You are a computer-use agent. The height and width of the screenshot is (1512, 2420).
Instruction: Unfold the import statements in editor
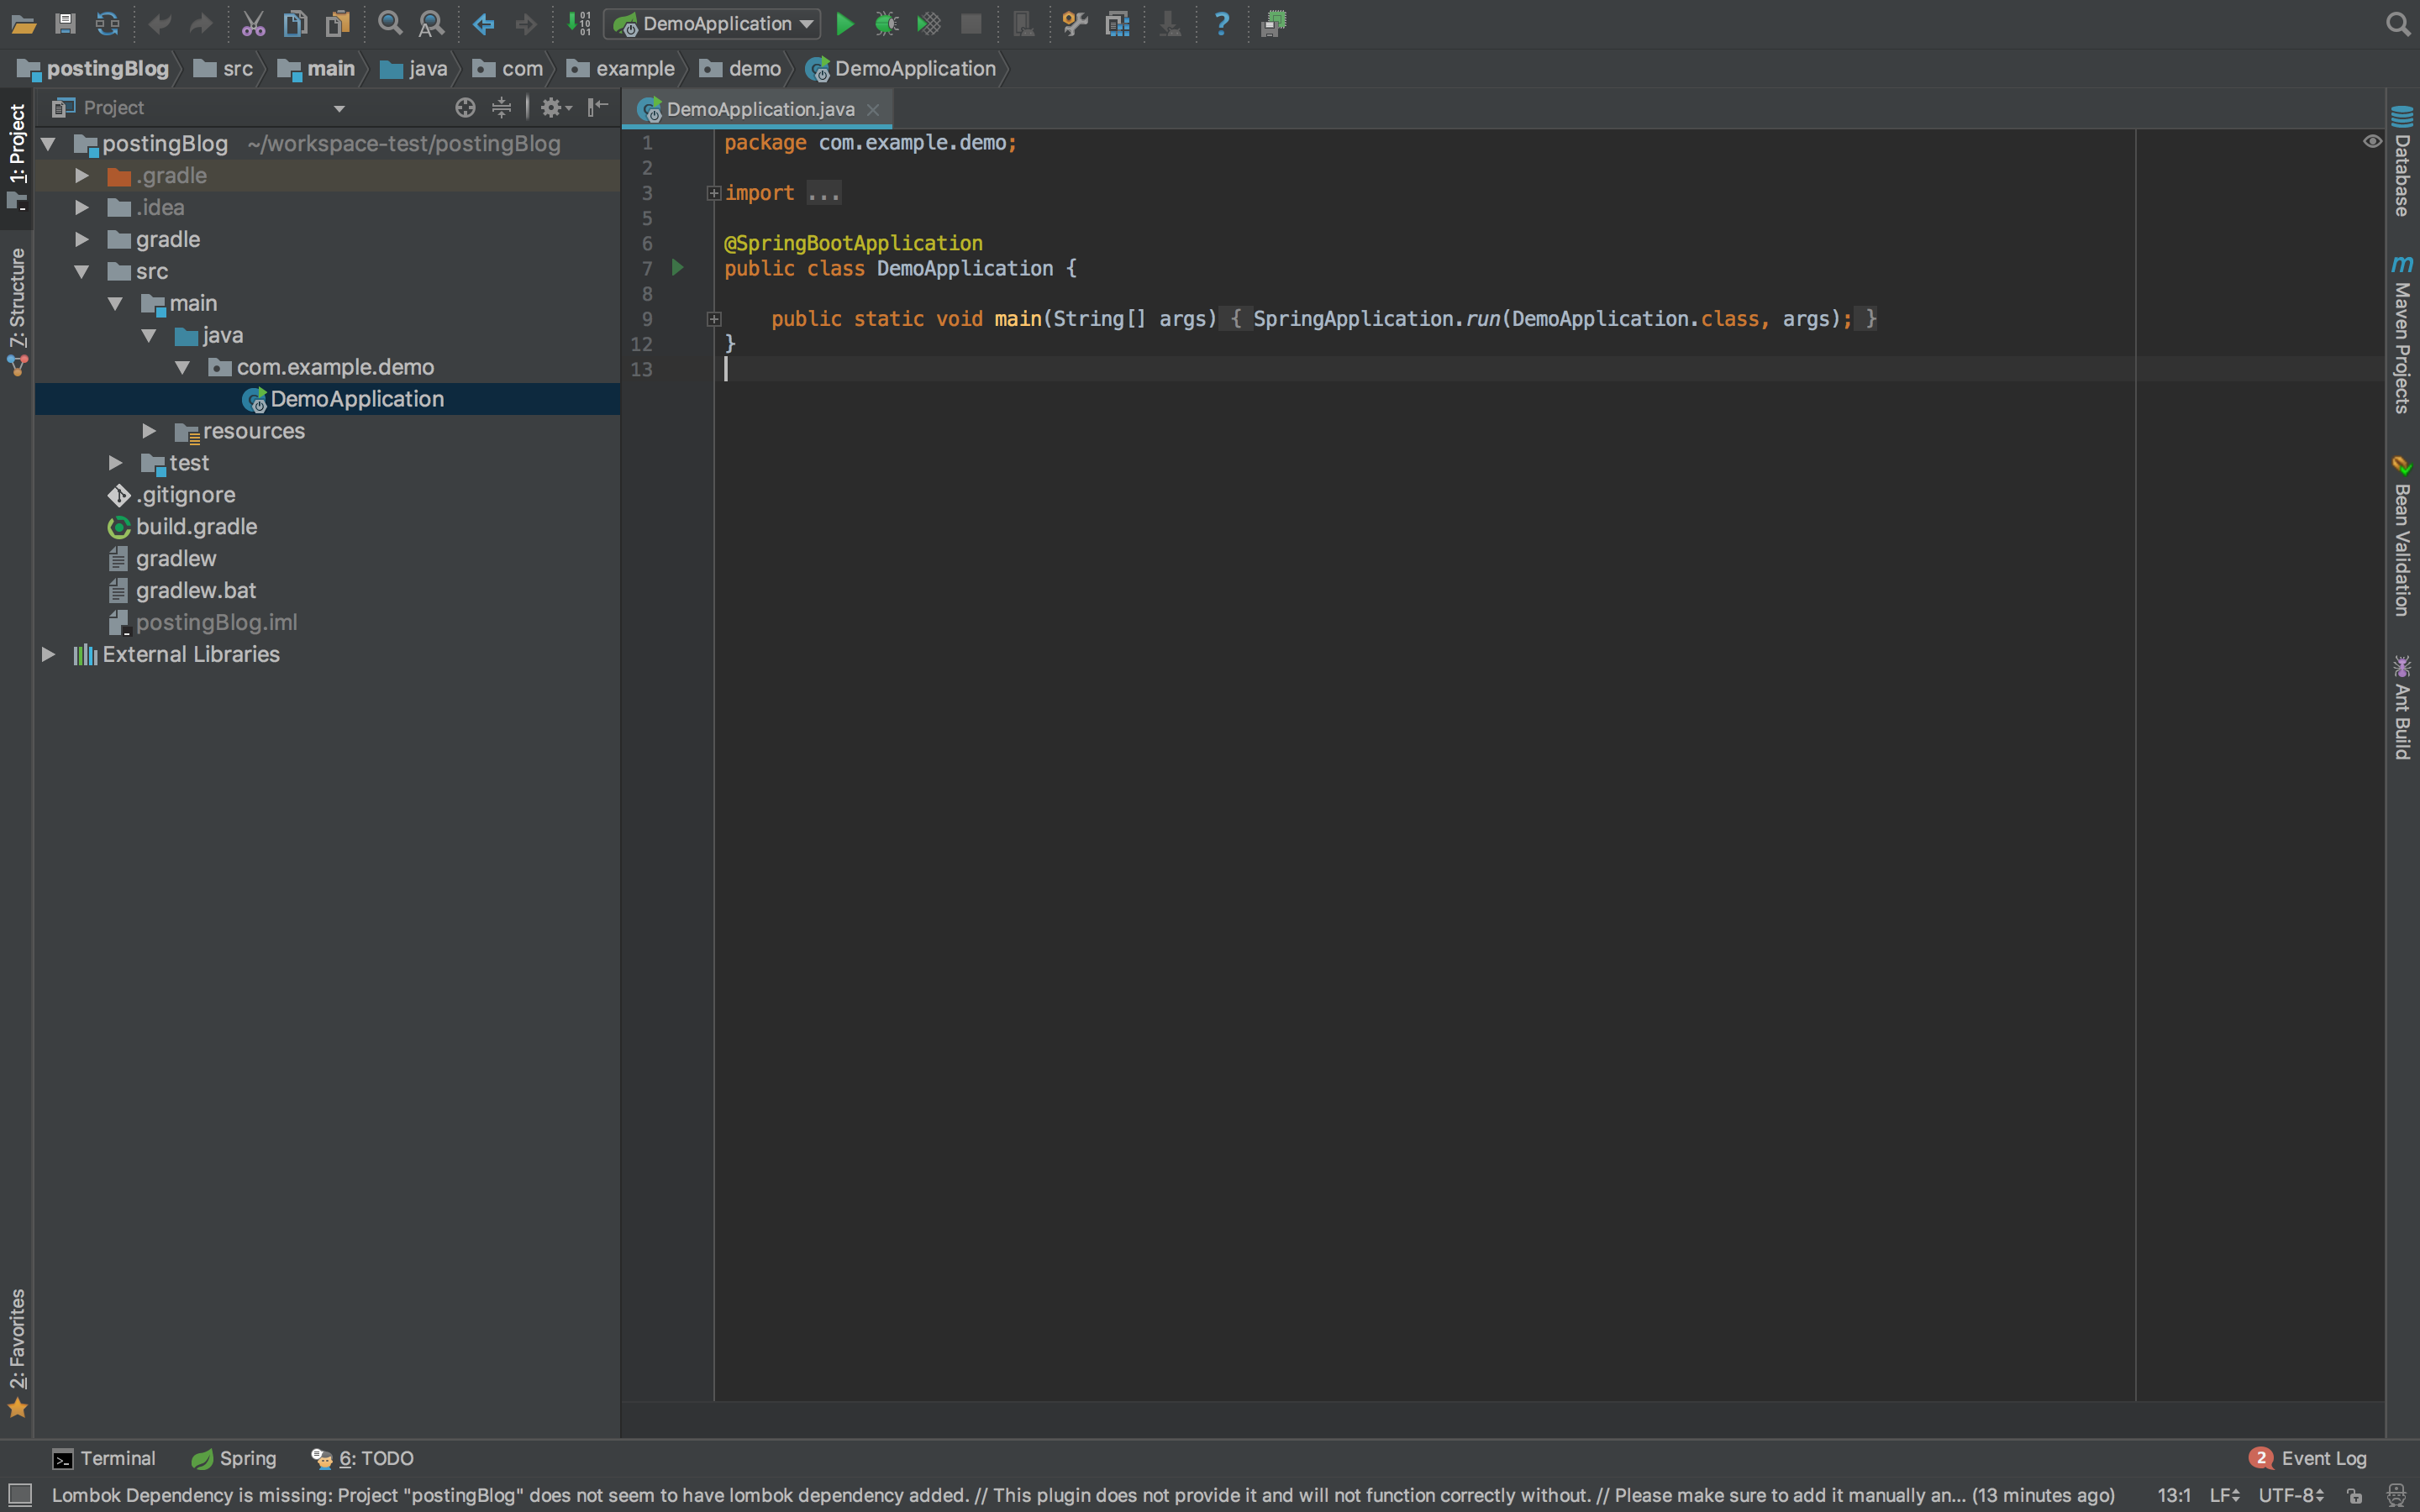coord(714,193)
